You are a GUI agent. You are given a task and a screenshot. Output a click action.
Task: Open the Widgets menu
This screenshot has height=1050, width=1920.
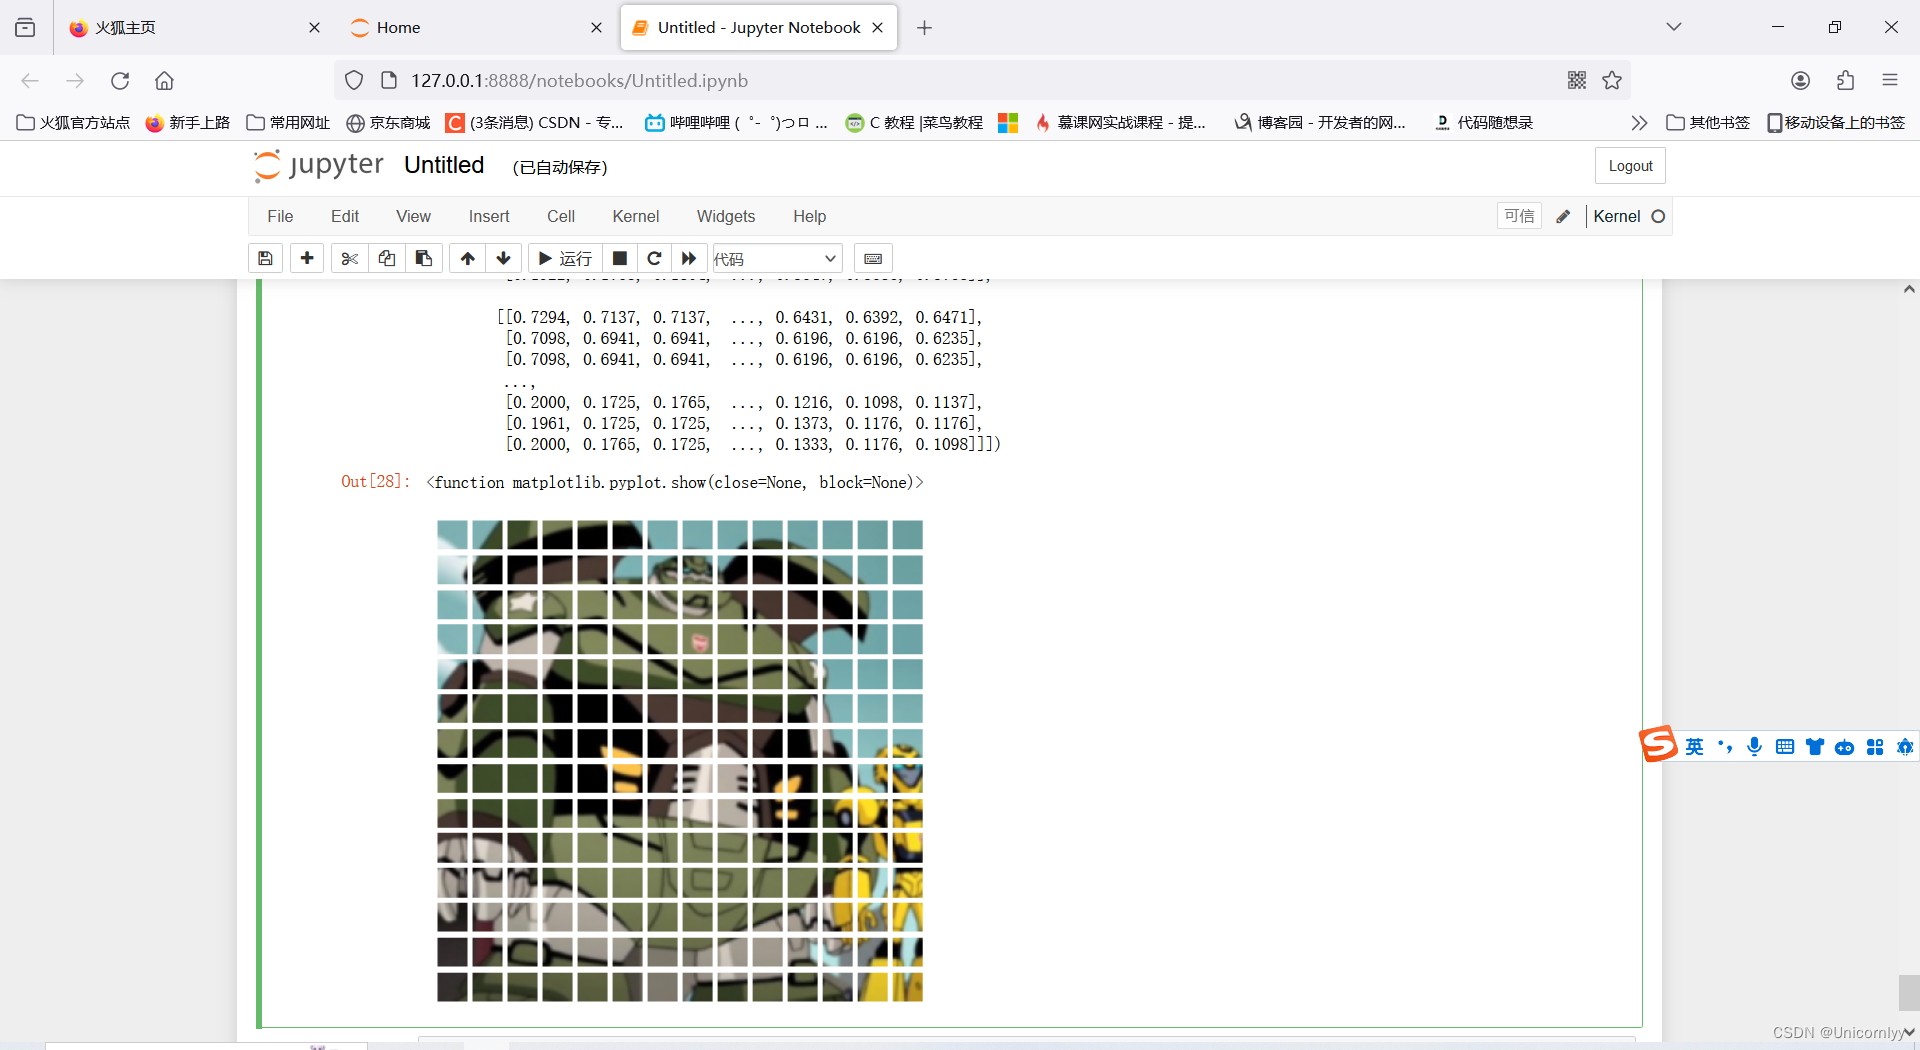pos(726,216)
